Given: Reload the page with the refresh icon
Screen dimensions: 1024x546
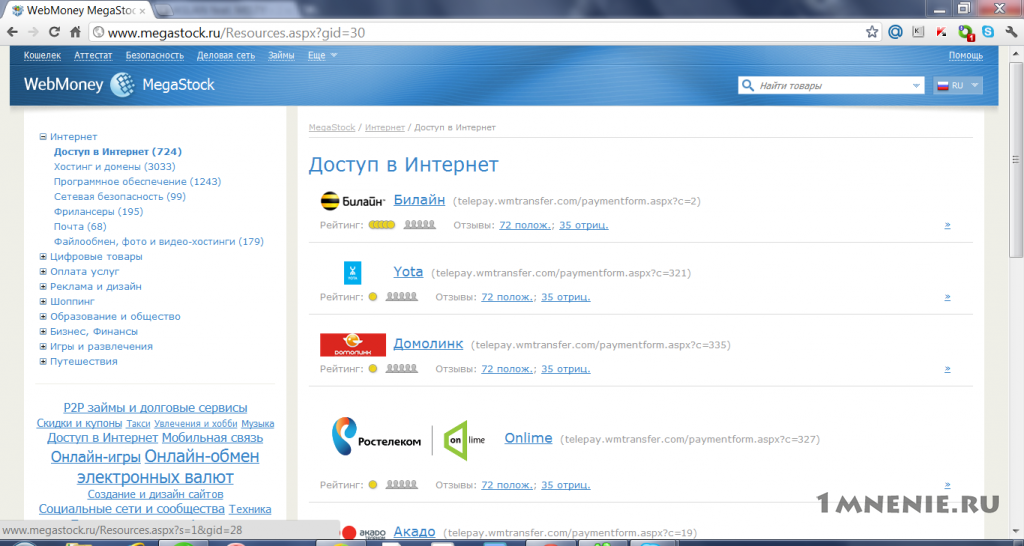Looking at the screenshot, I should 54,32.
